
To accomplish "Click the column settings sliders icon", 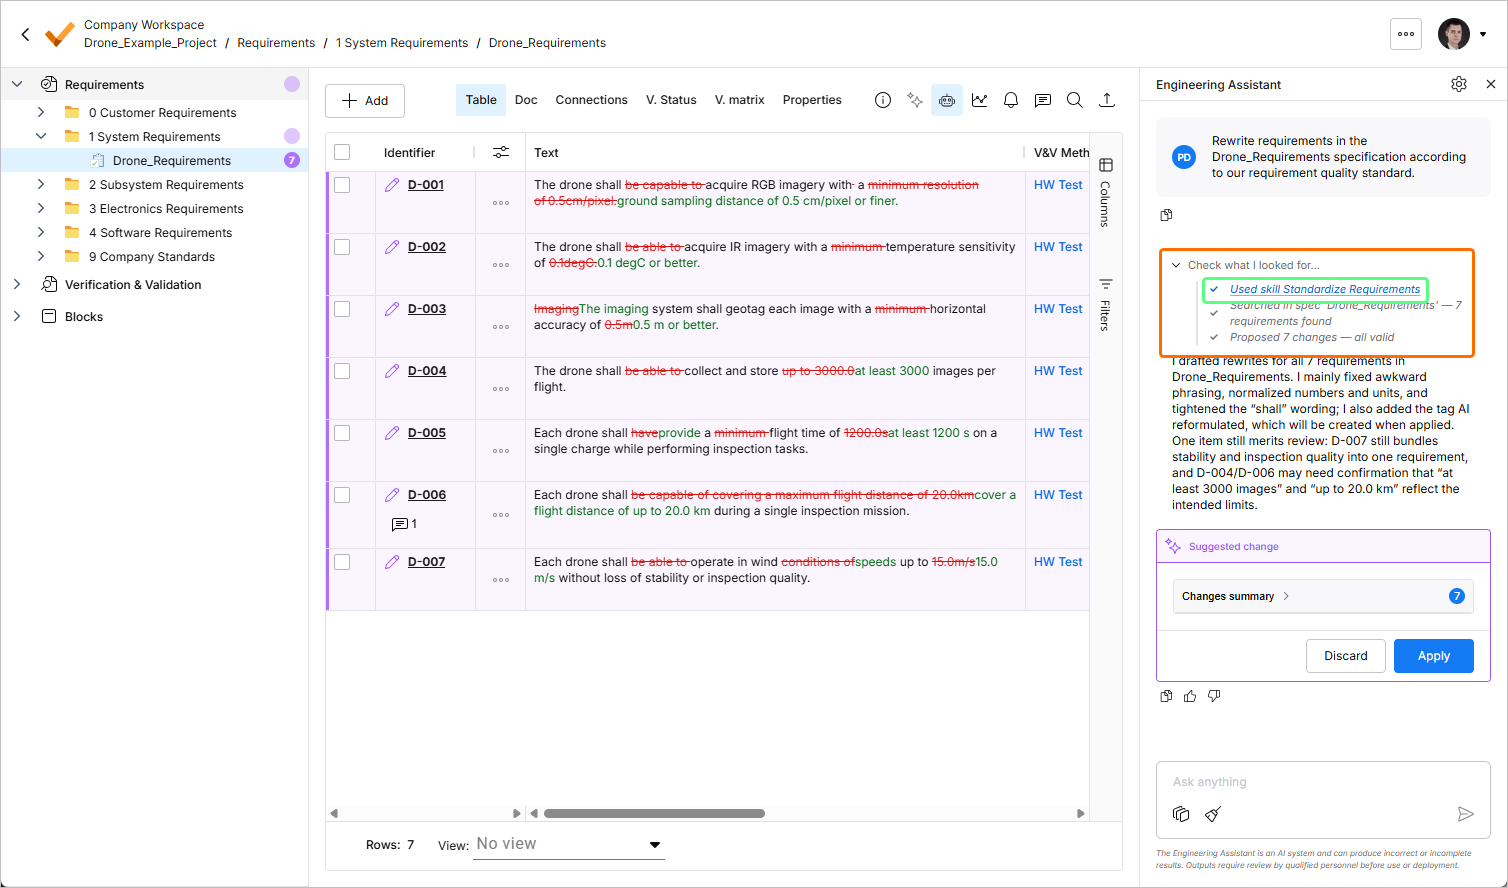I will 501,152.
